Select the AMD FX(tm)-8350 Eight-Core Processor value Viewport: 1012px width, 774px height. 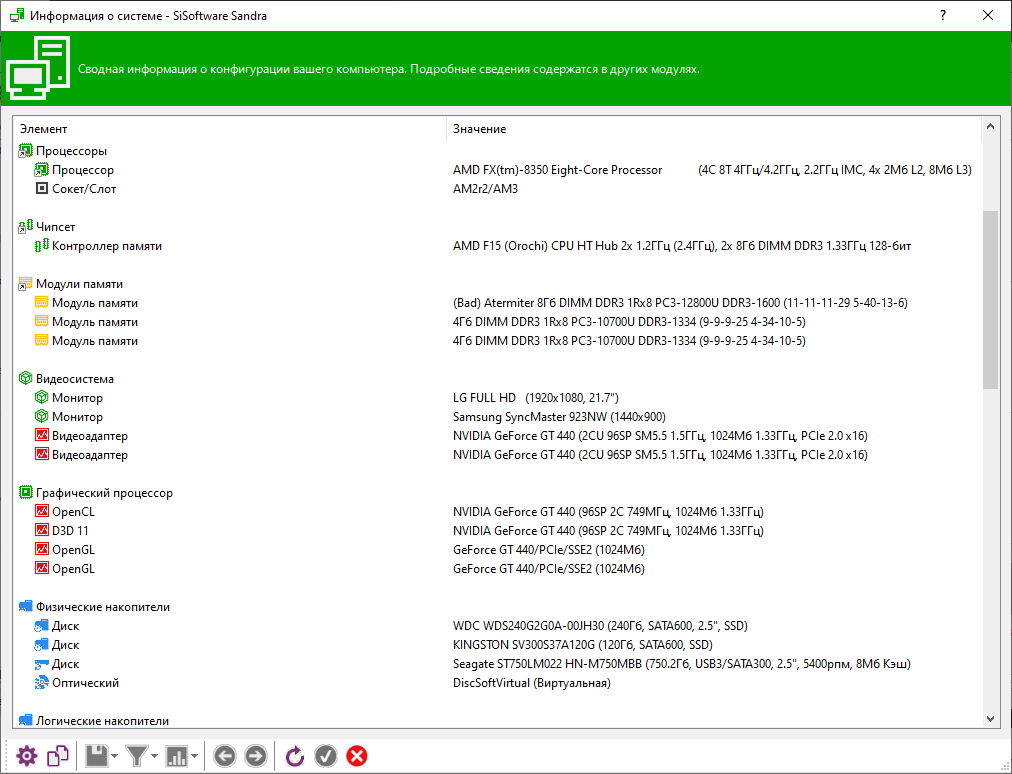pyautogui.click(x=558, y=170)
